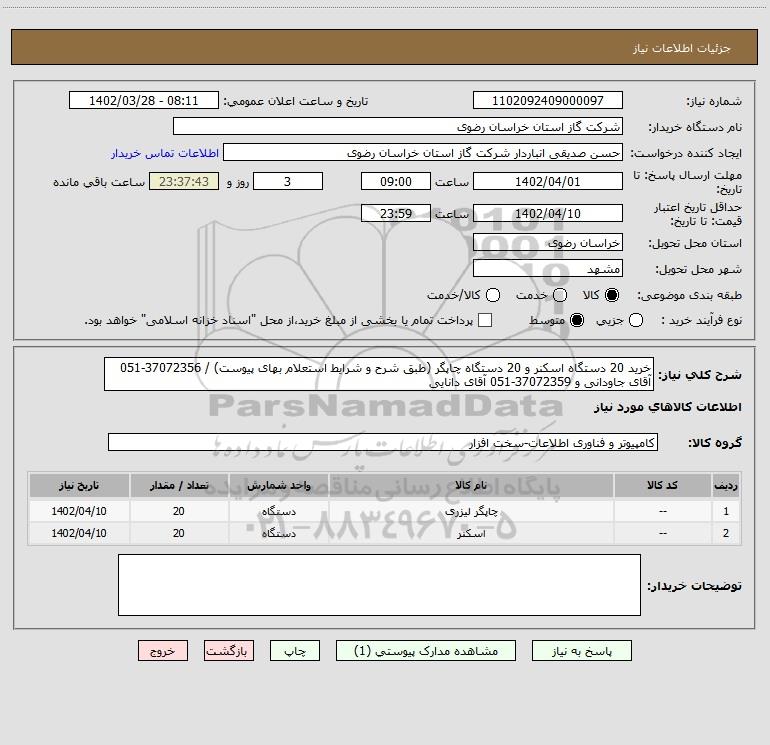Click the date 1402/04/10 in اسکنر row
Screen dimensions: 770x745
tap(79, 533)
